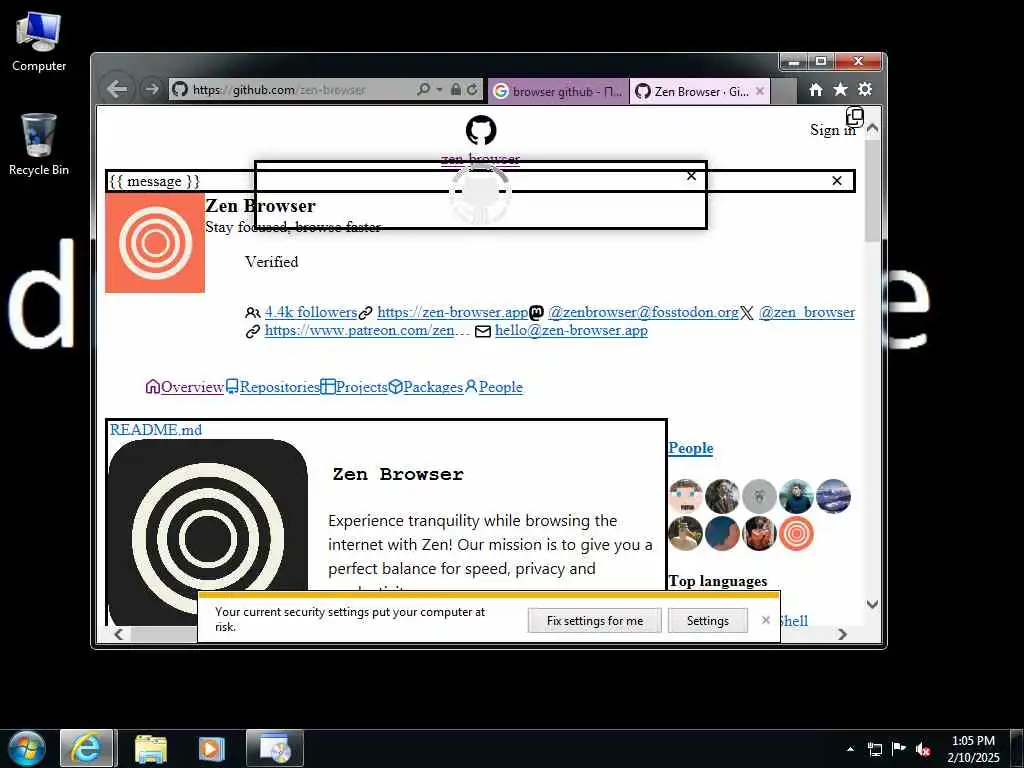
Task: Open the address bar autocomplete dropdown arrow
Action: 440,89
